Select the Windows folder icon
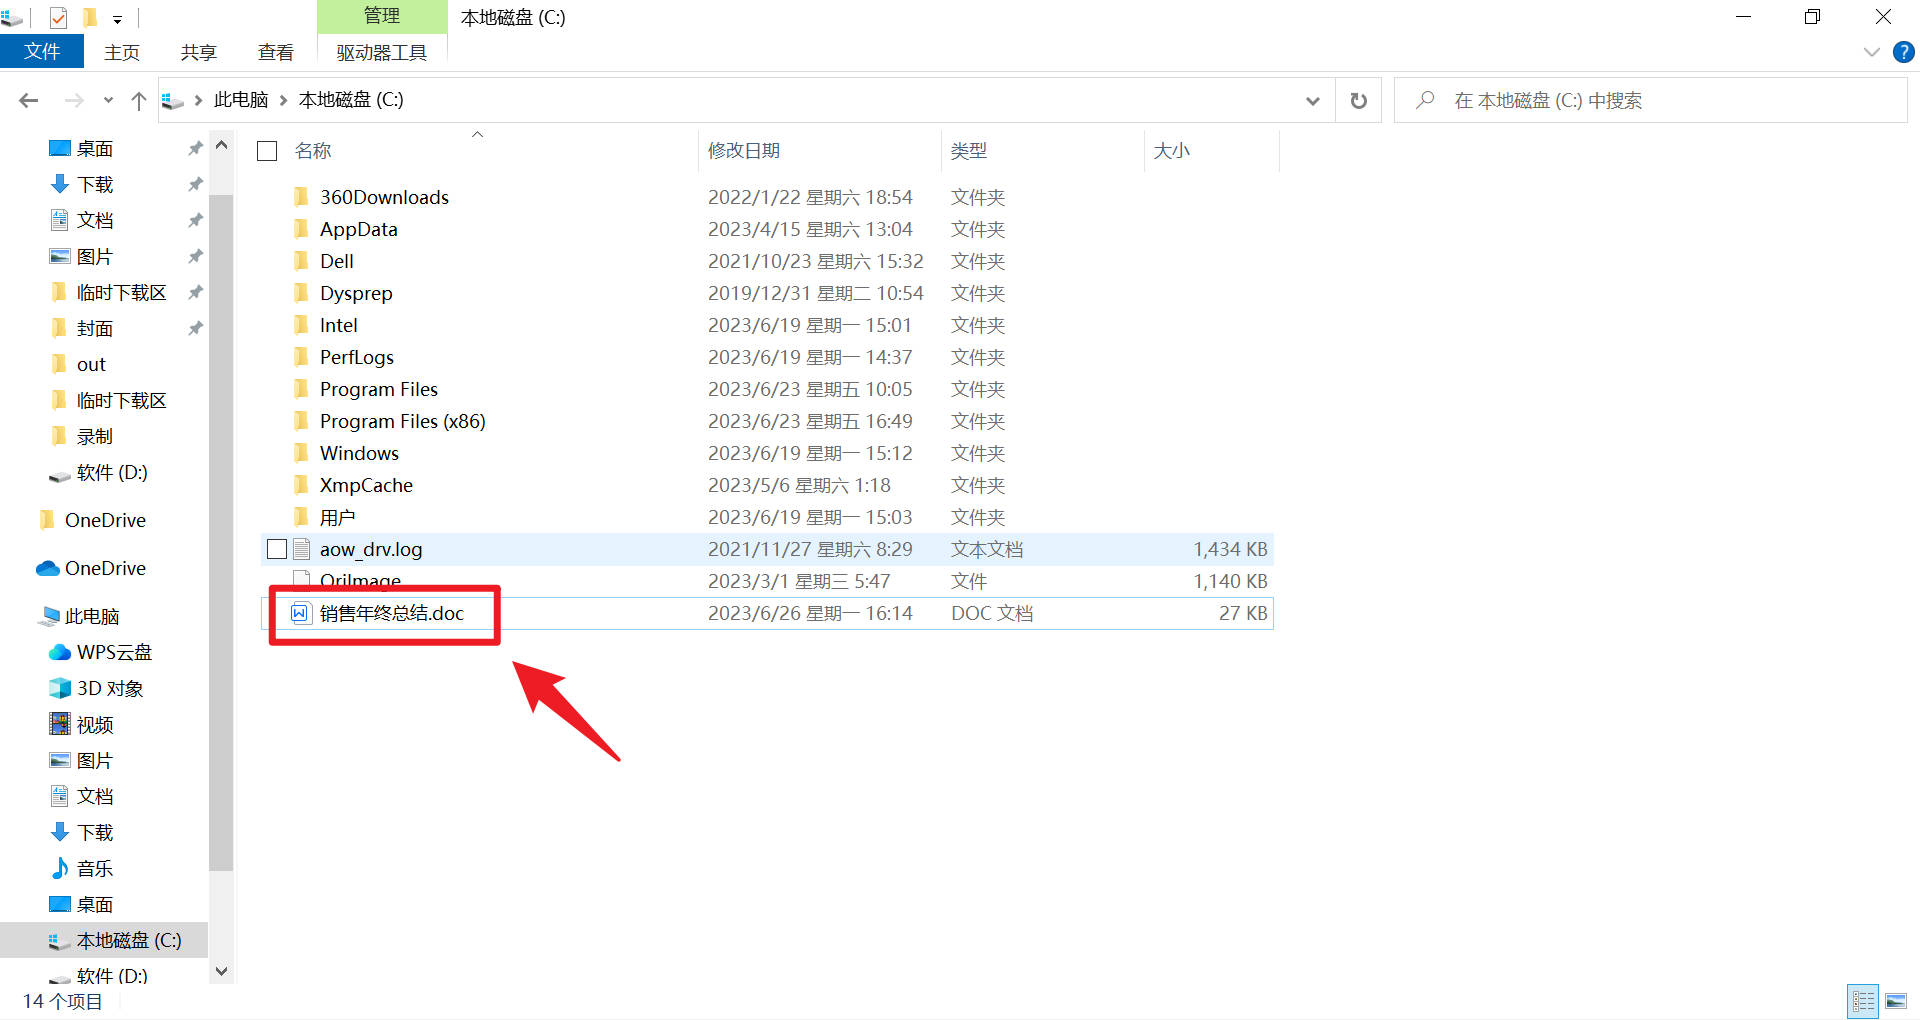1920x1020 pixels. point(301,452)
